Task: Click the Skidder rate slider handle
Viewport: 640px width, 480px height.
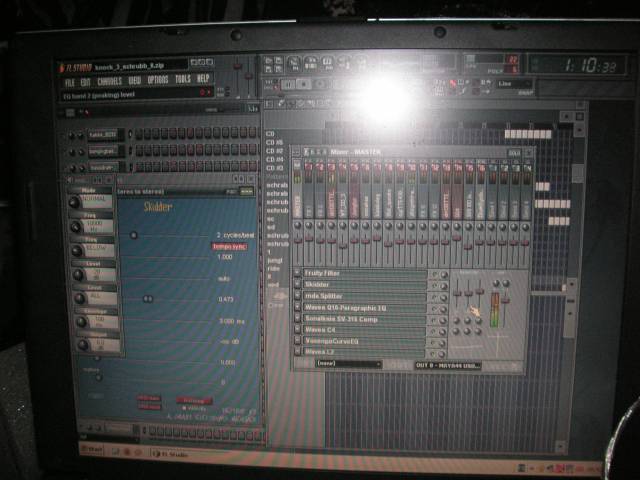Action: [133, 236]
